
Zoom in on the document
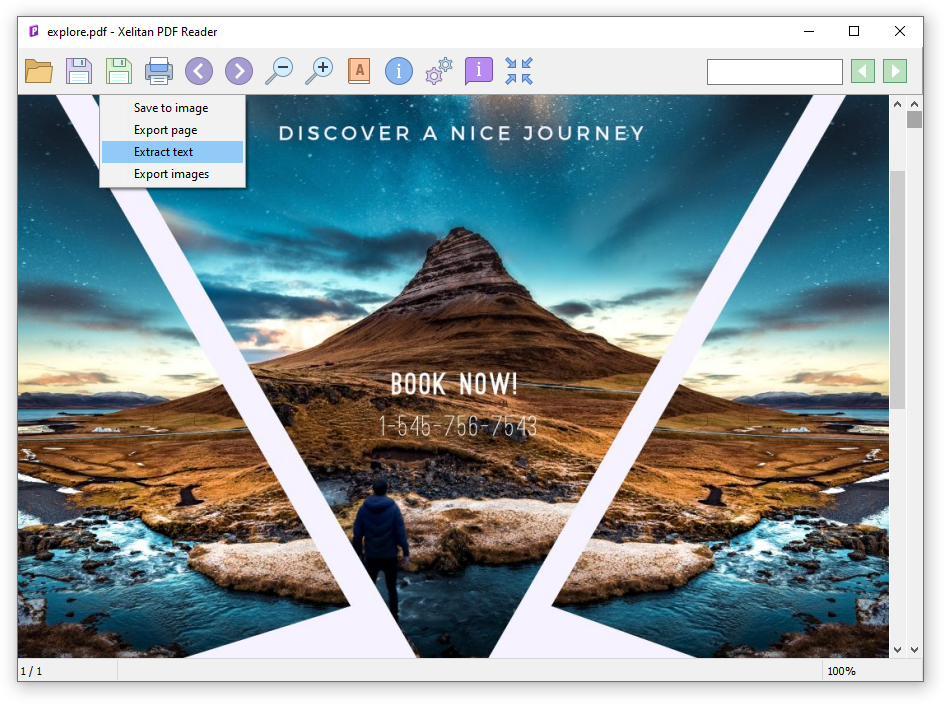[320, 71]
